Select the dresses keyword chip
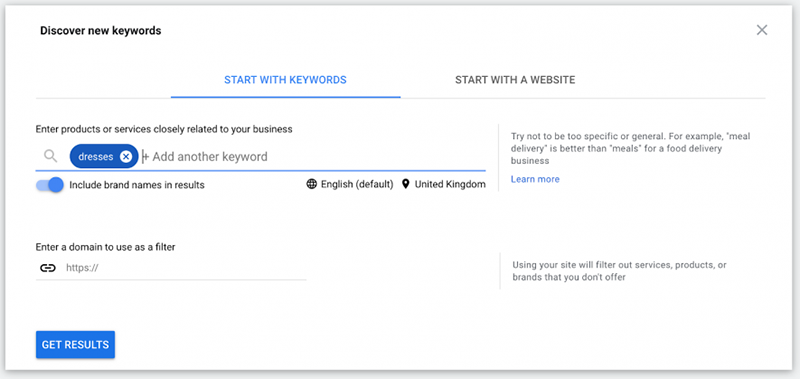This screenshot has width=800, height=379. click(x=95, y=157)
